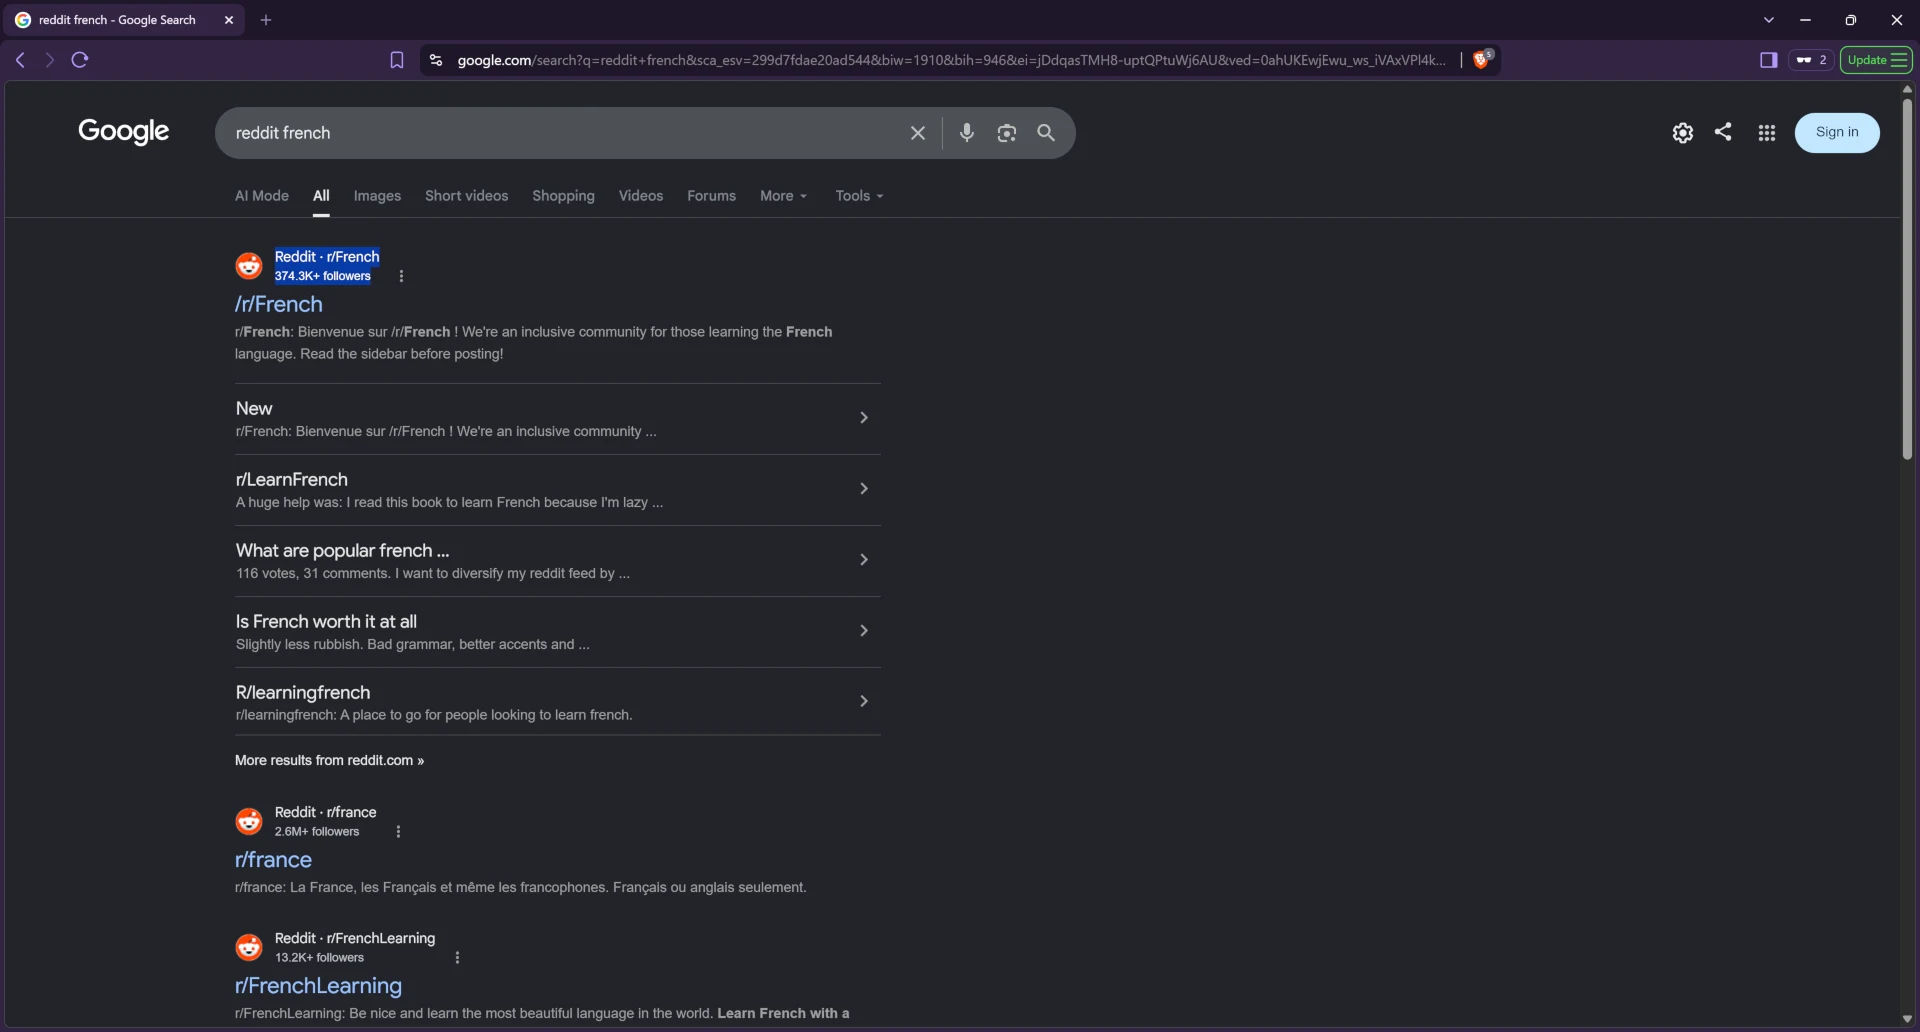
Task: Select the All results tab
Action: pos(321,196)
